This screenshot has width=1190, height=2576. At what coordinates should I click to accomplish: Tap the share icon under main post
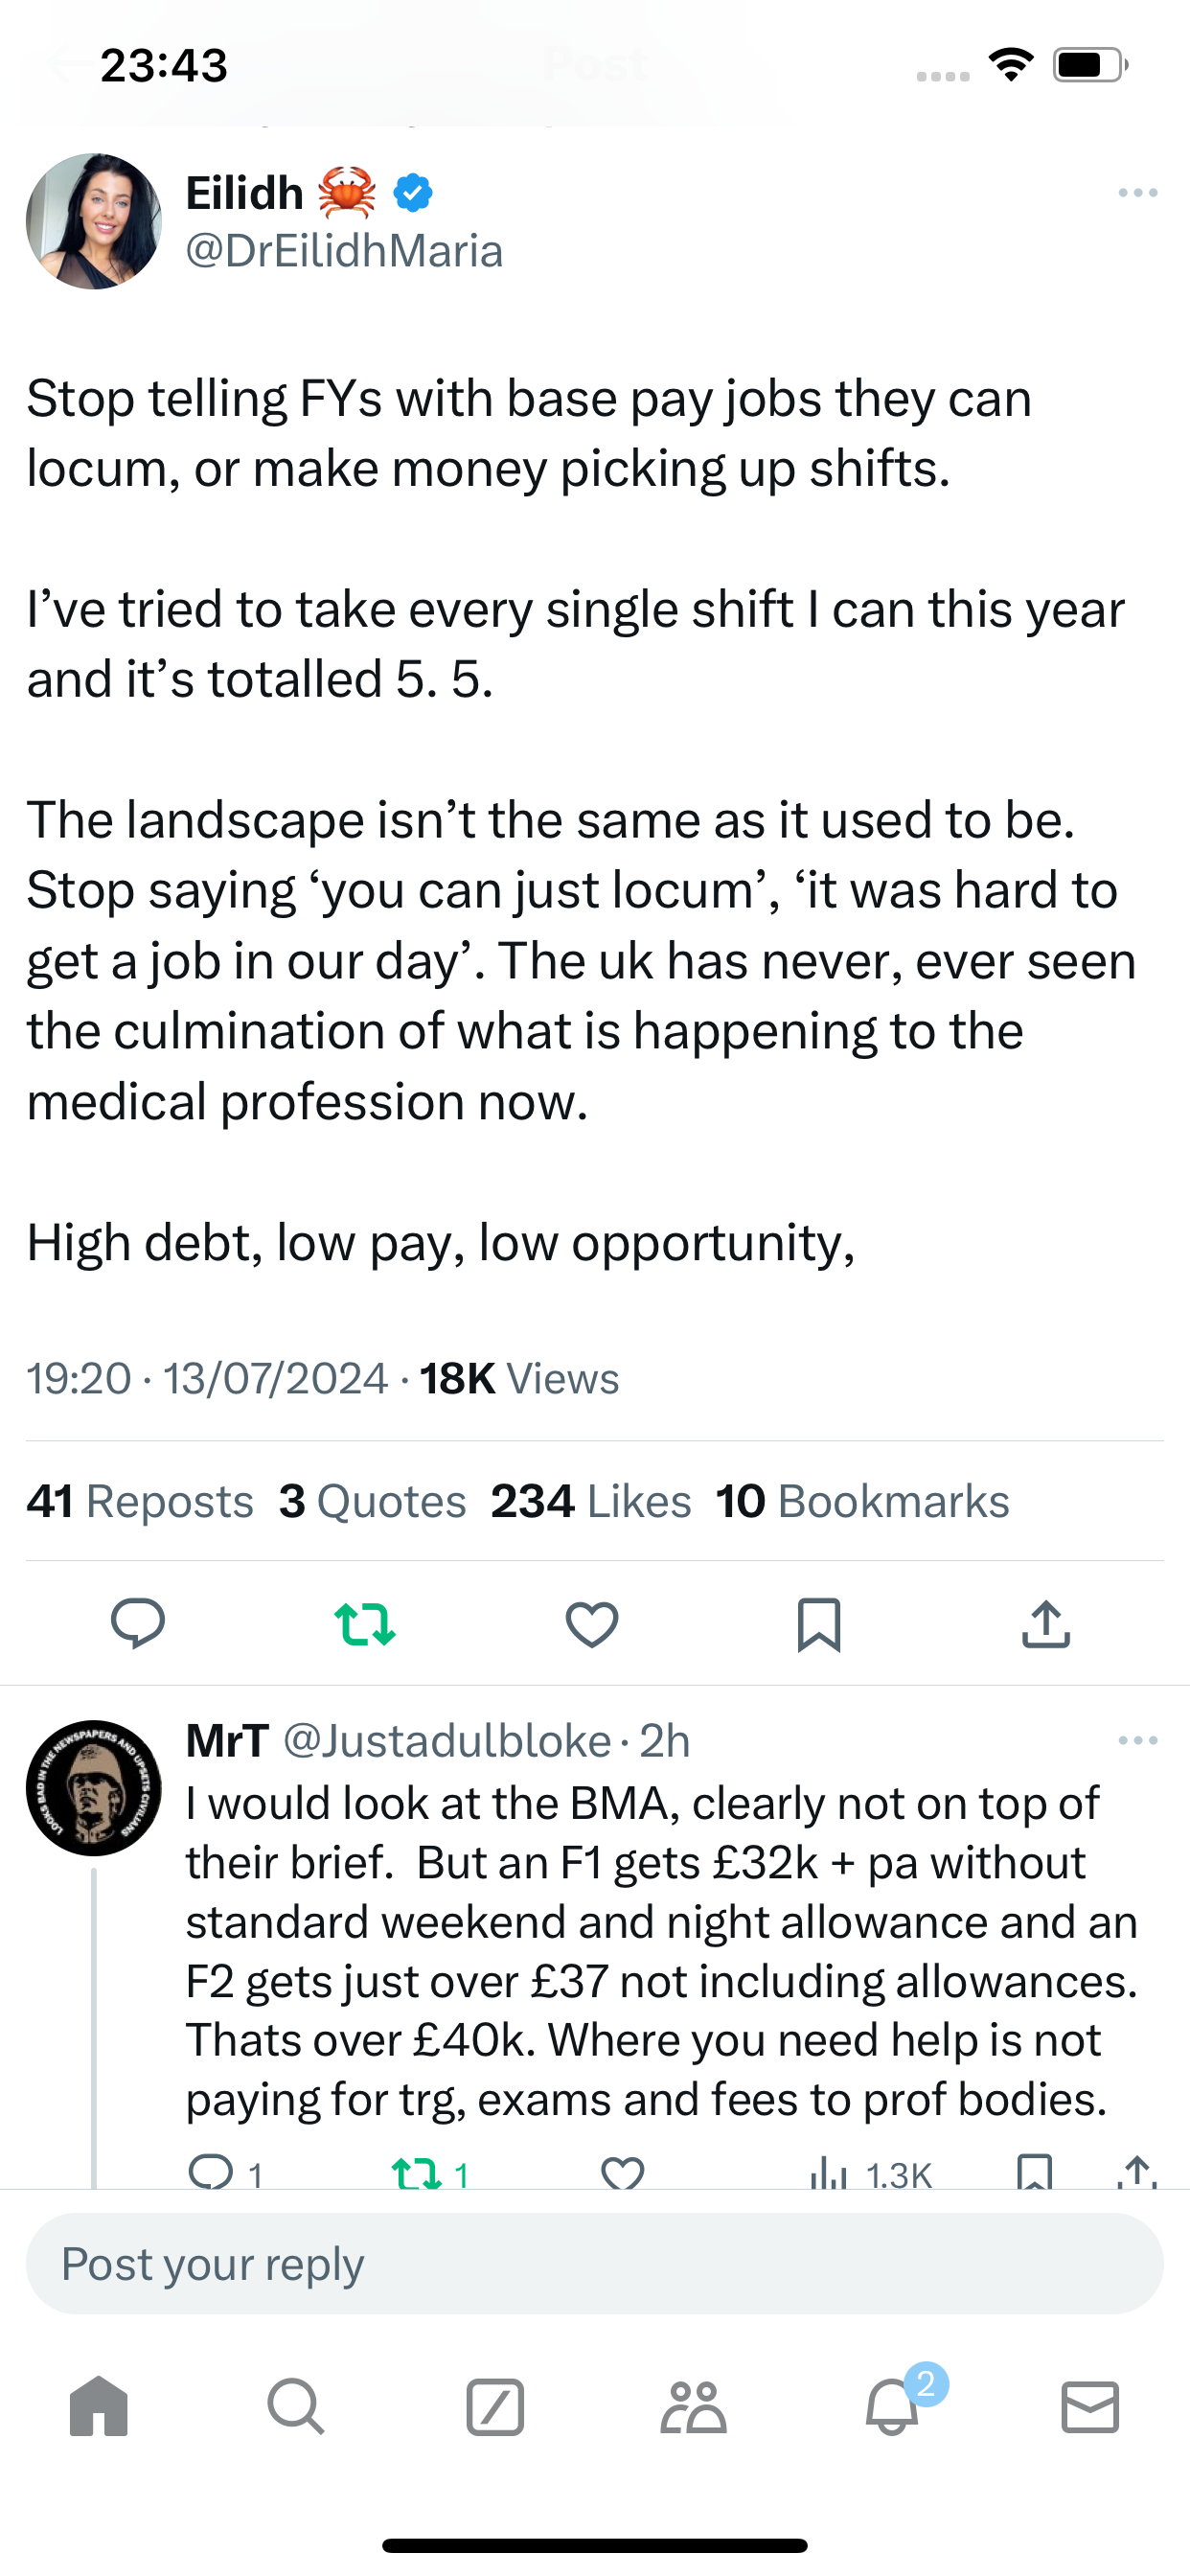(x=1046, y=1622)
